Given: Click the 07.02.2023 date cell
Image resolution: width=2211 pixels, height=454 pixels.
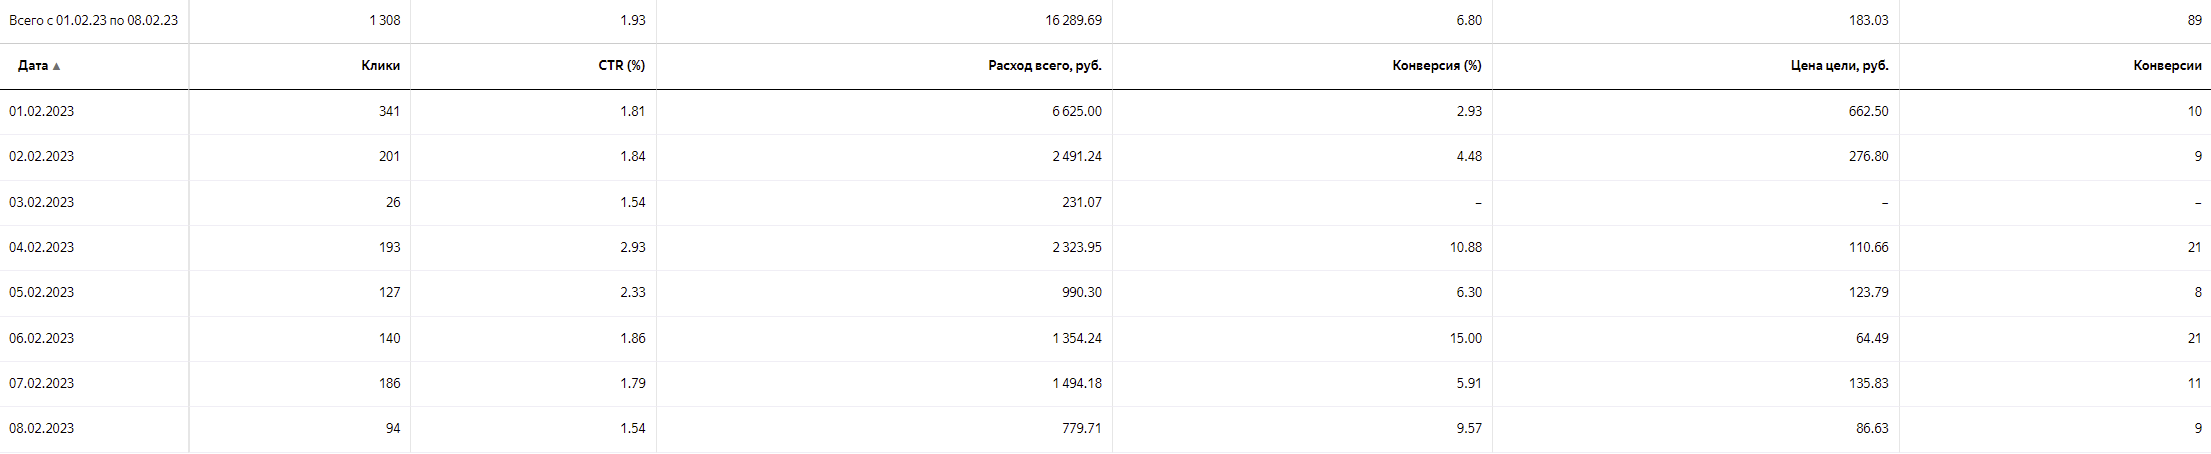Looking at the screenshot, I should pos(42,383).
